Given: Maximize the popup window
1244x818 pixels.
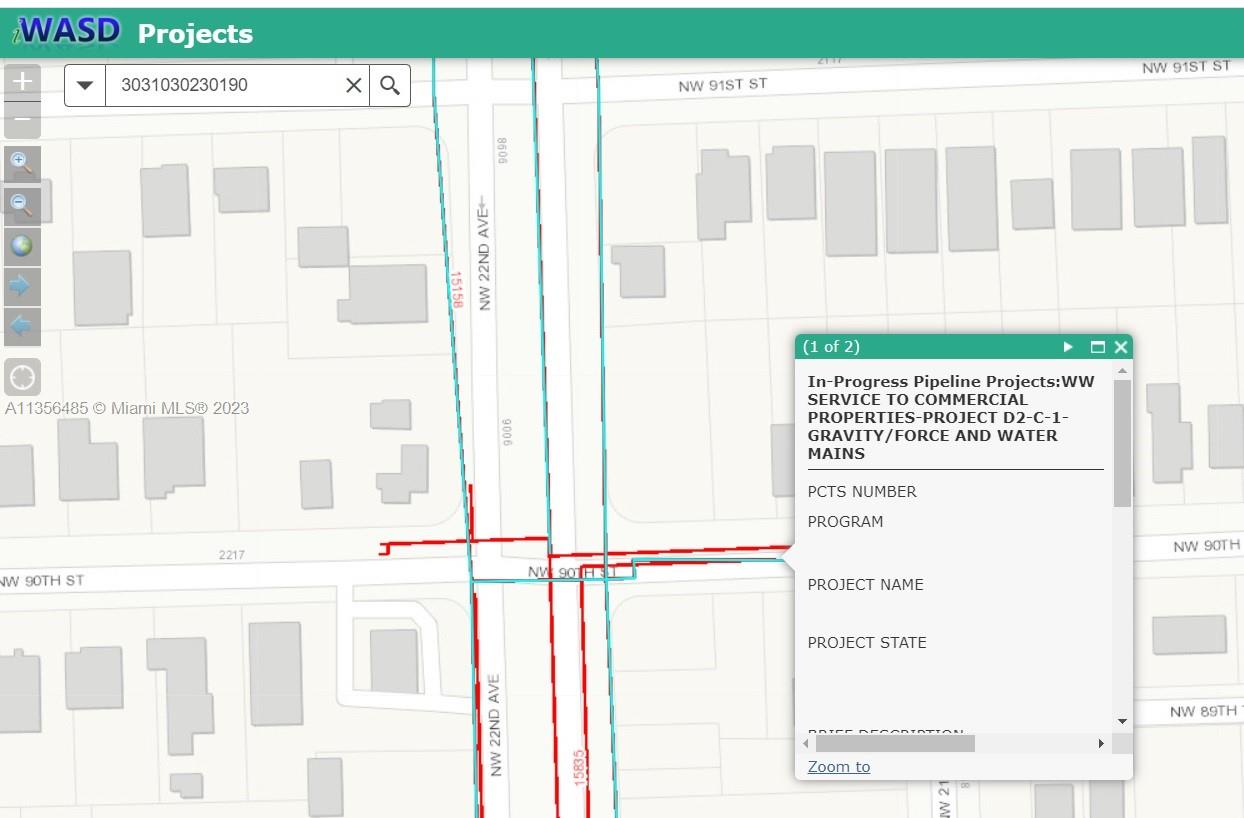Looking at the screenshot, I should (x=1098, y=347).
